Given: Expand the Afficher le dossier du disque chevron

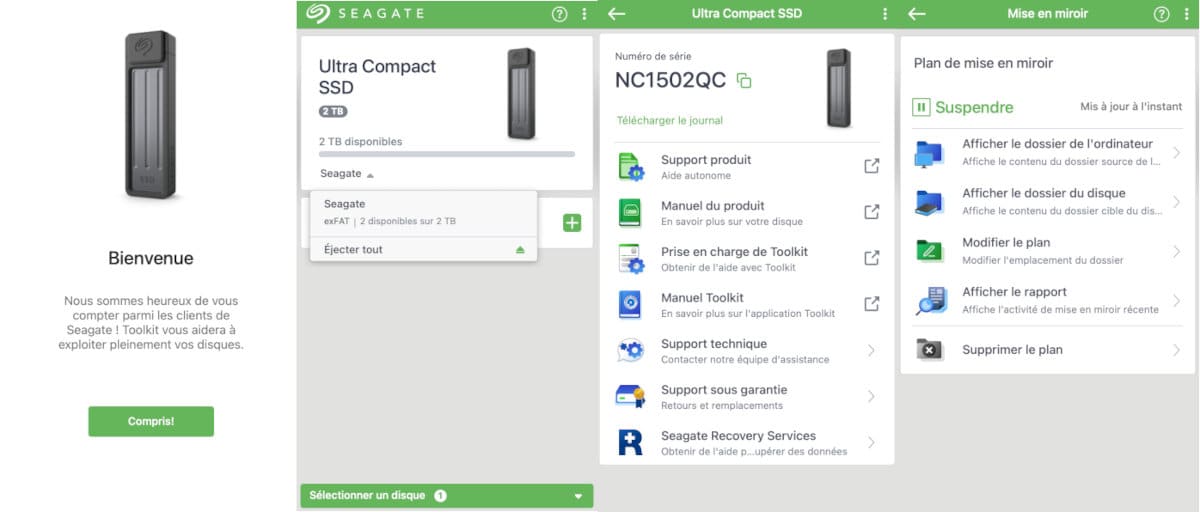Looking at the screenshot, I should tap(1177, 202).
